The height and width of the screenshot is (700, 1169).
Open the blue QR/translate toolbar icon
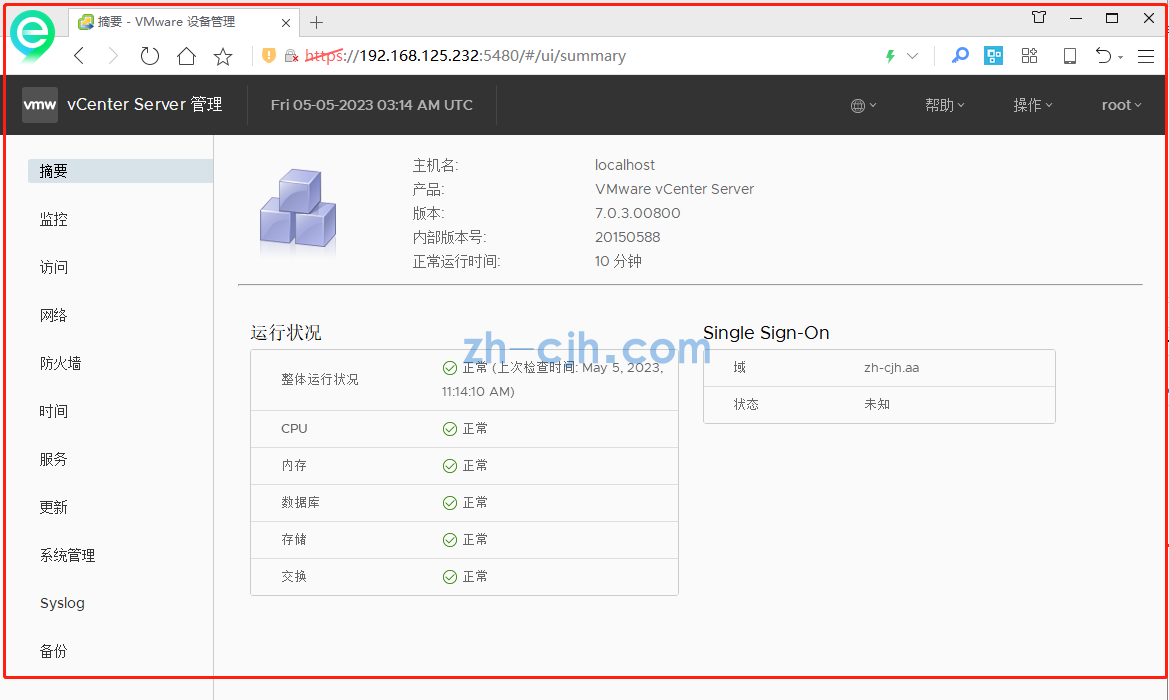click(993, 56)
